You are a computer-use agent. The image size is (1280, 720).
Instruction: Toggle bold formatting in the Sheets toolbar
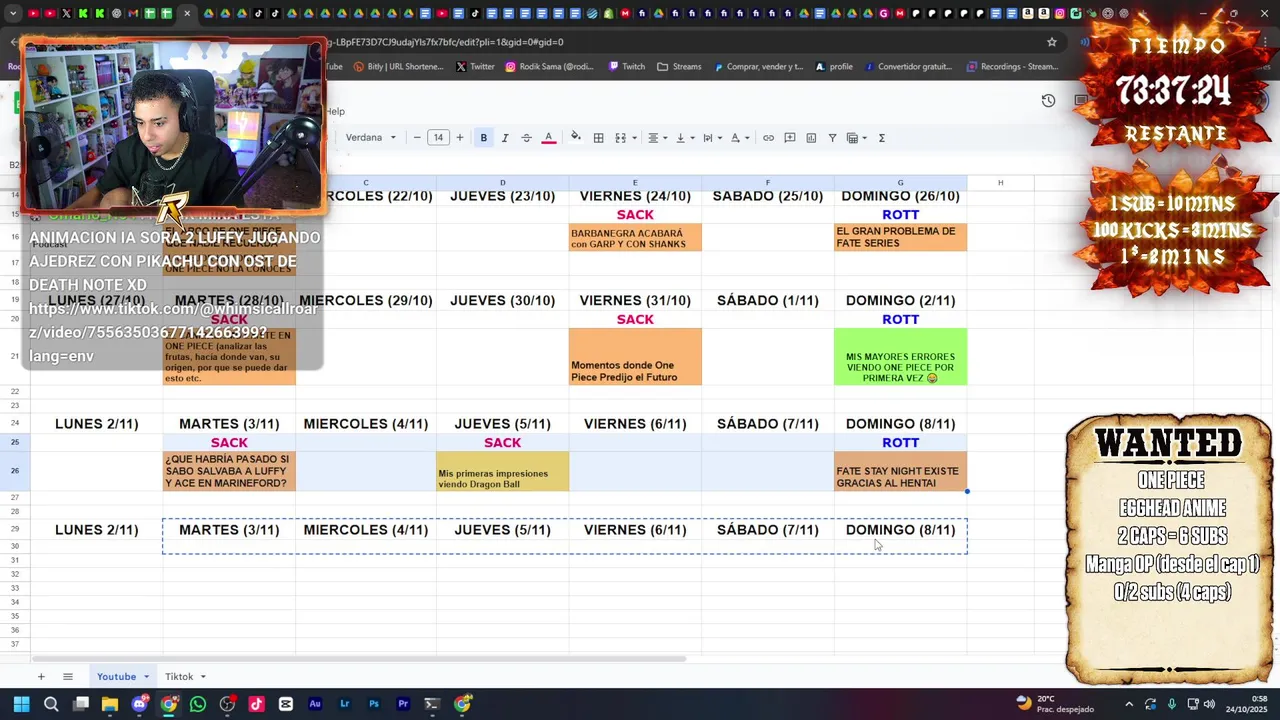(483, 138)
